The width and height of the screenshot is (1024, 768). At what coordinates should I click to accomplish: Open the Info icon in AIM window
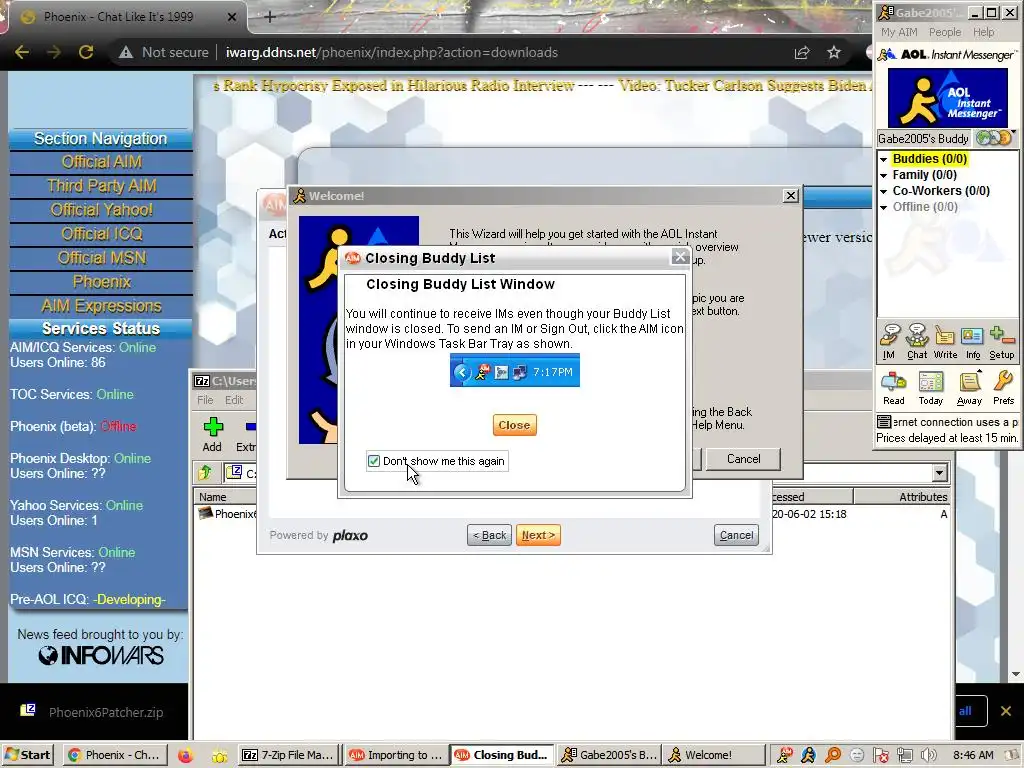point(972,341)
